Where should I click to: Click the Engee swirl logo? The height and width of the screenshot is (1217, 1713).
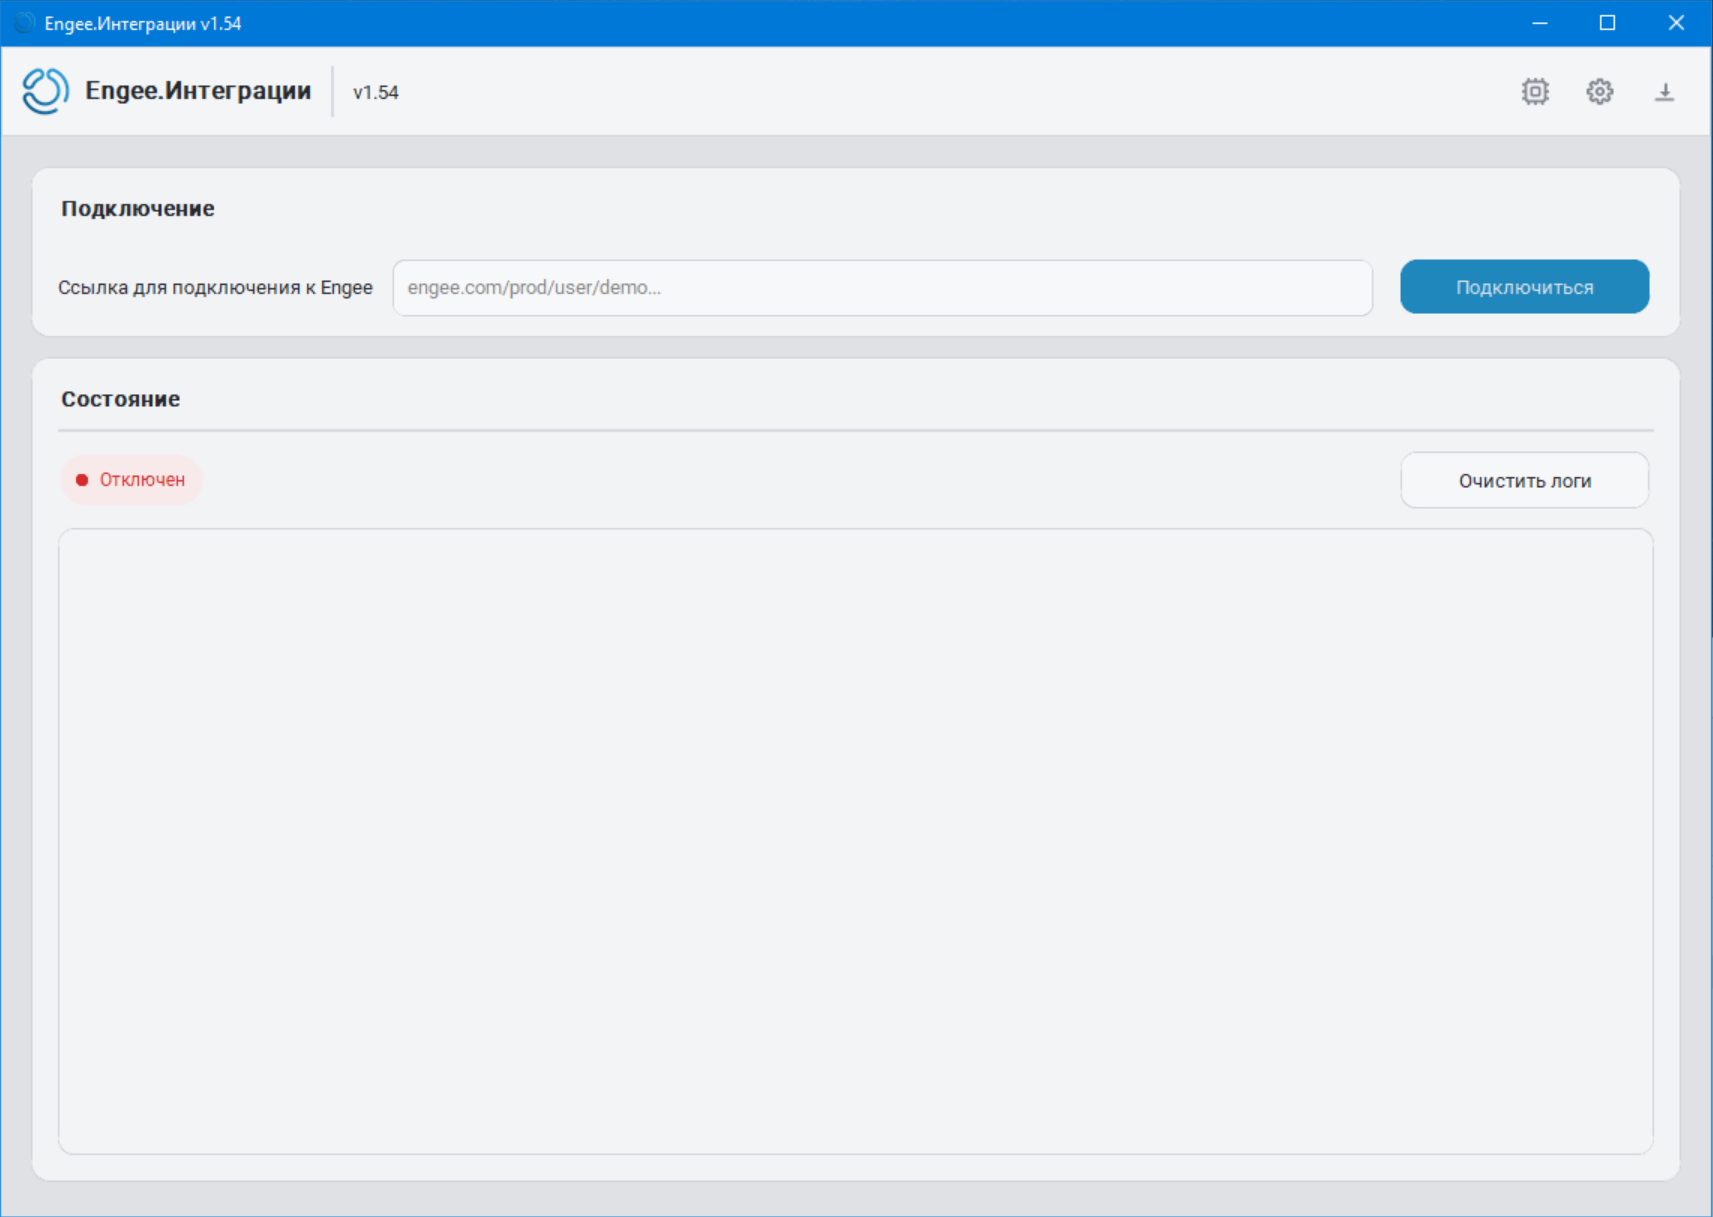click(45, 91)
